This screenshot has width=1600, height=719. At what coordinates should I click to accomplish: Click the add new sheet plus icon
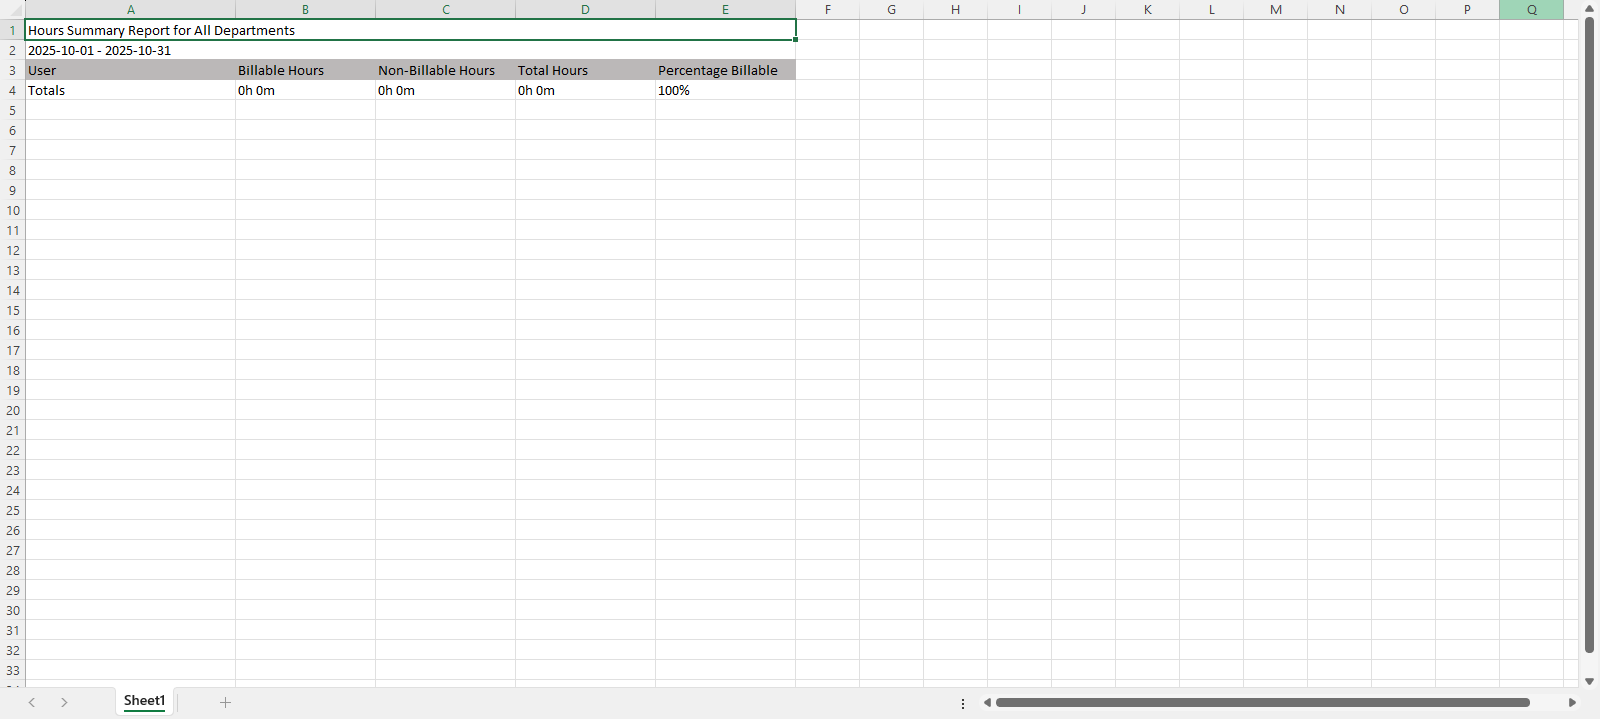[225, 702]
